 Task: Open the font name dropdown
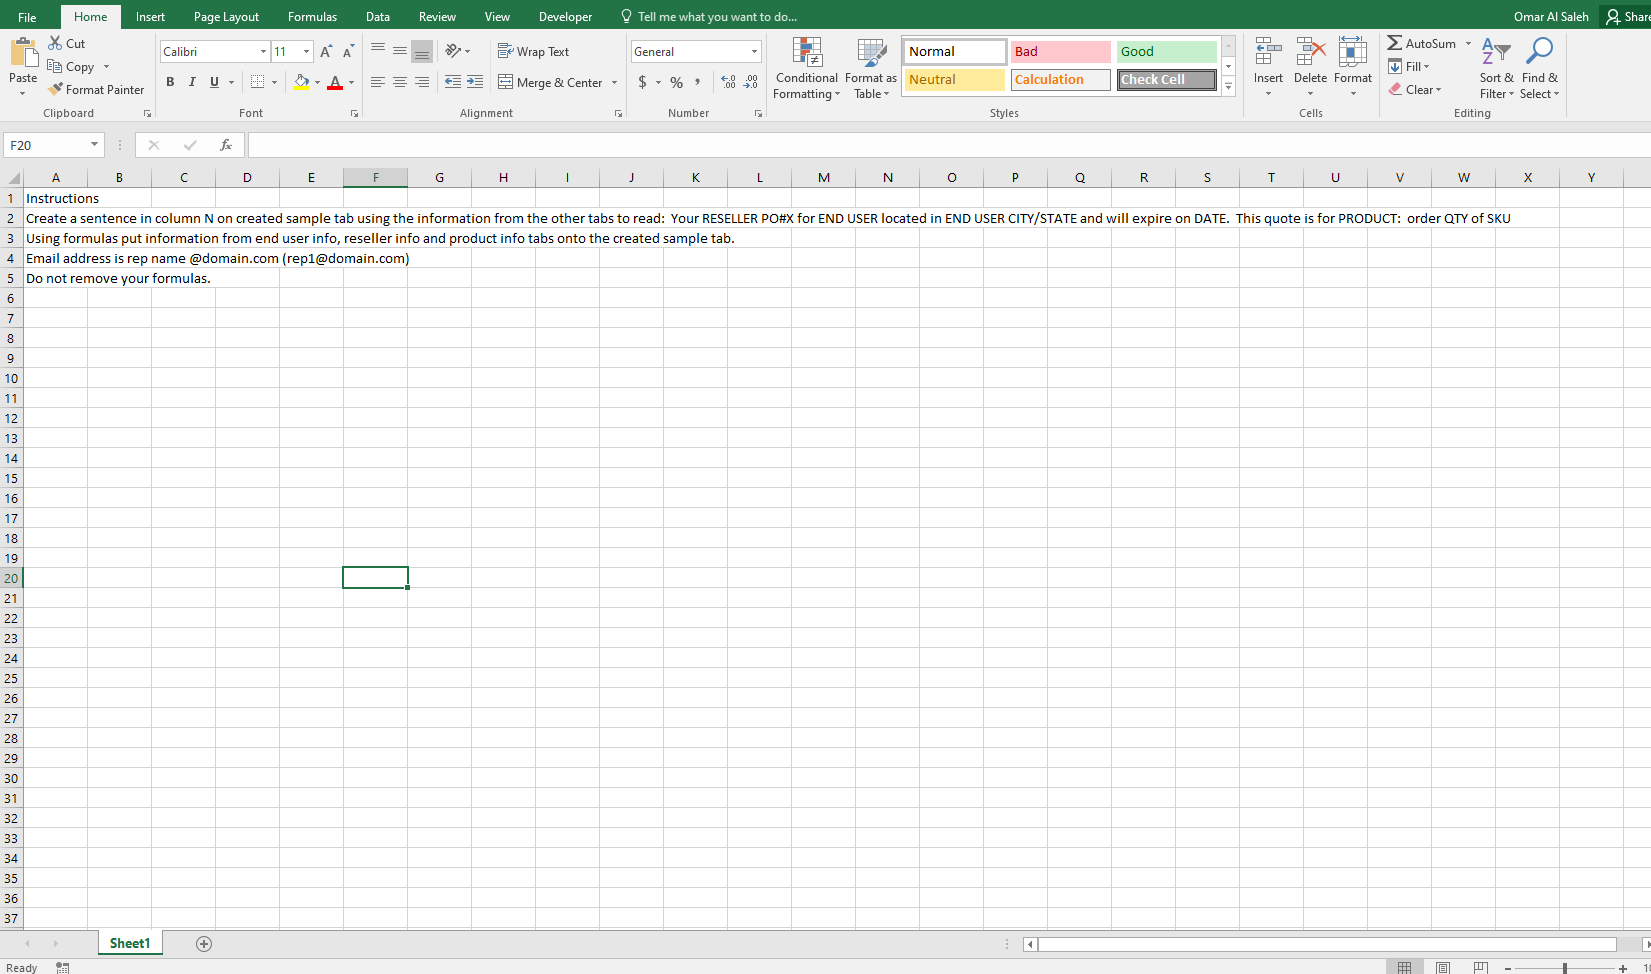click(x=262, y=51)
